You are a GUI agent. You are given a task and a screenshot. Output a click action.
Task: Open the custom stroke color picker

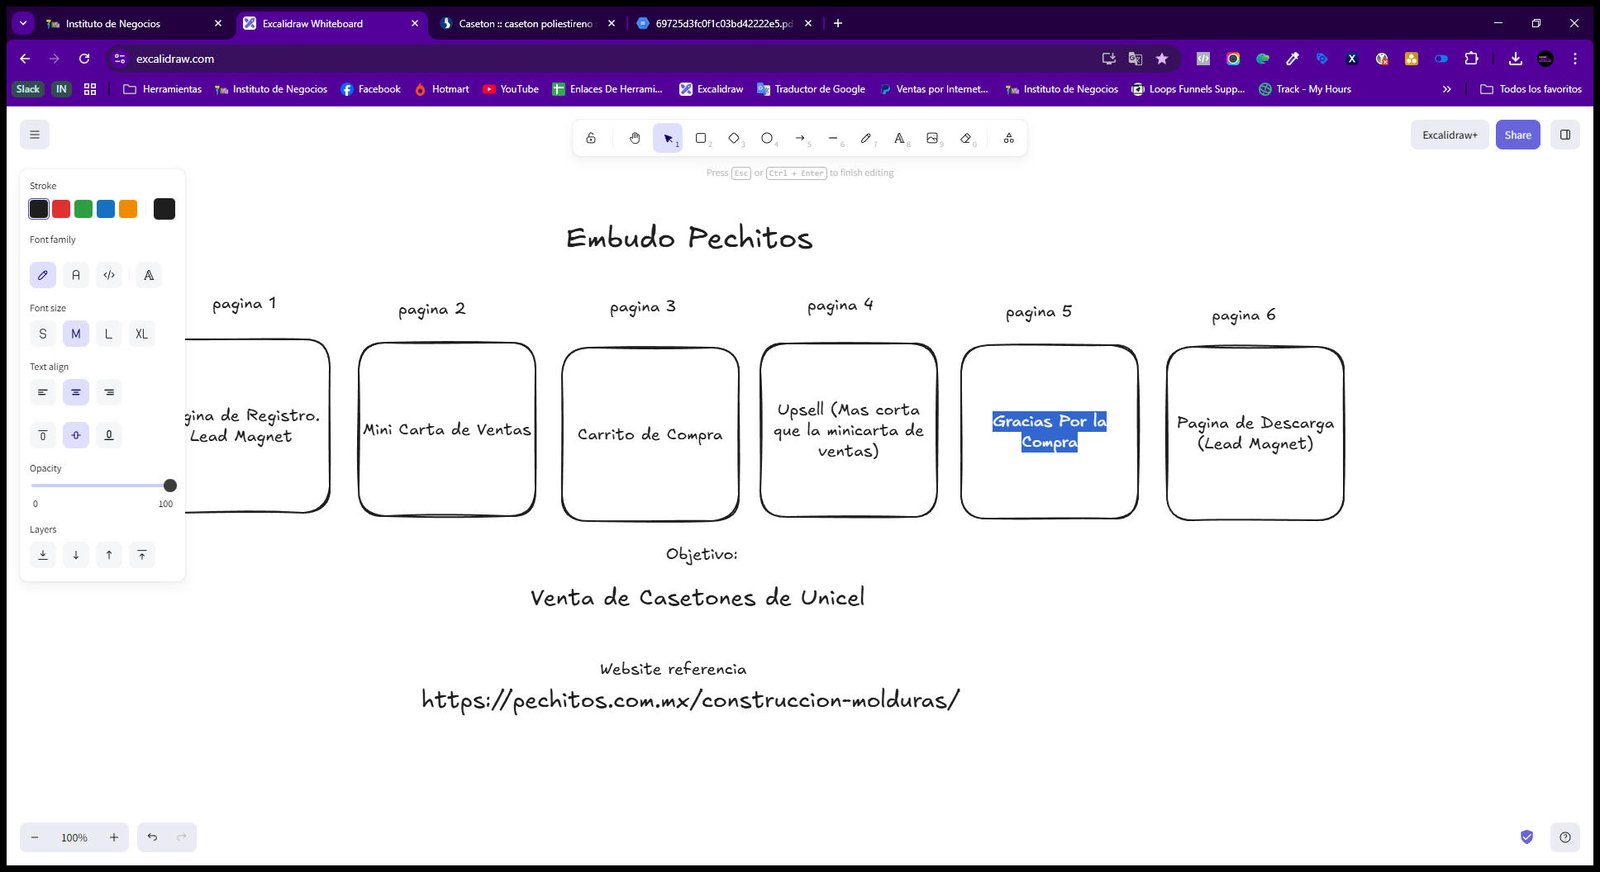164,209
